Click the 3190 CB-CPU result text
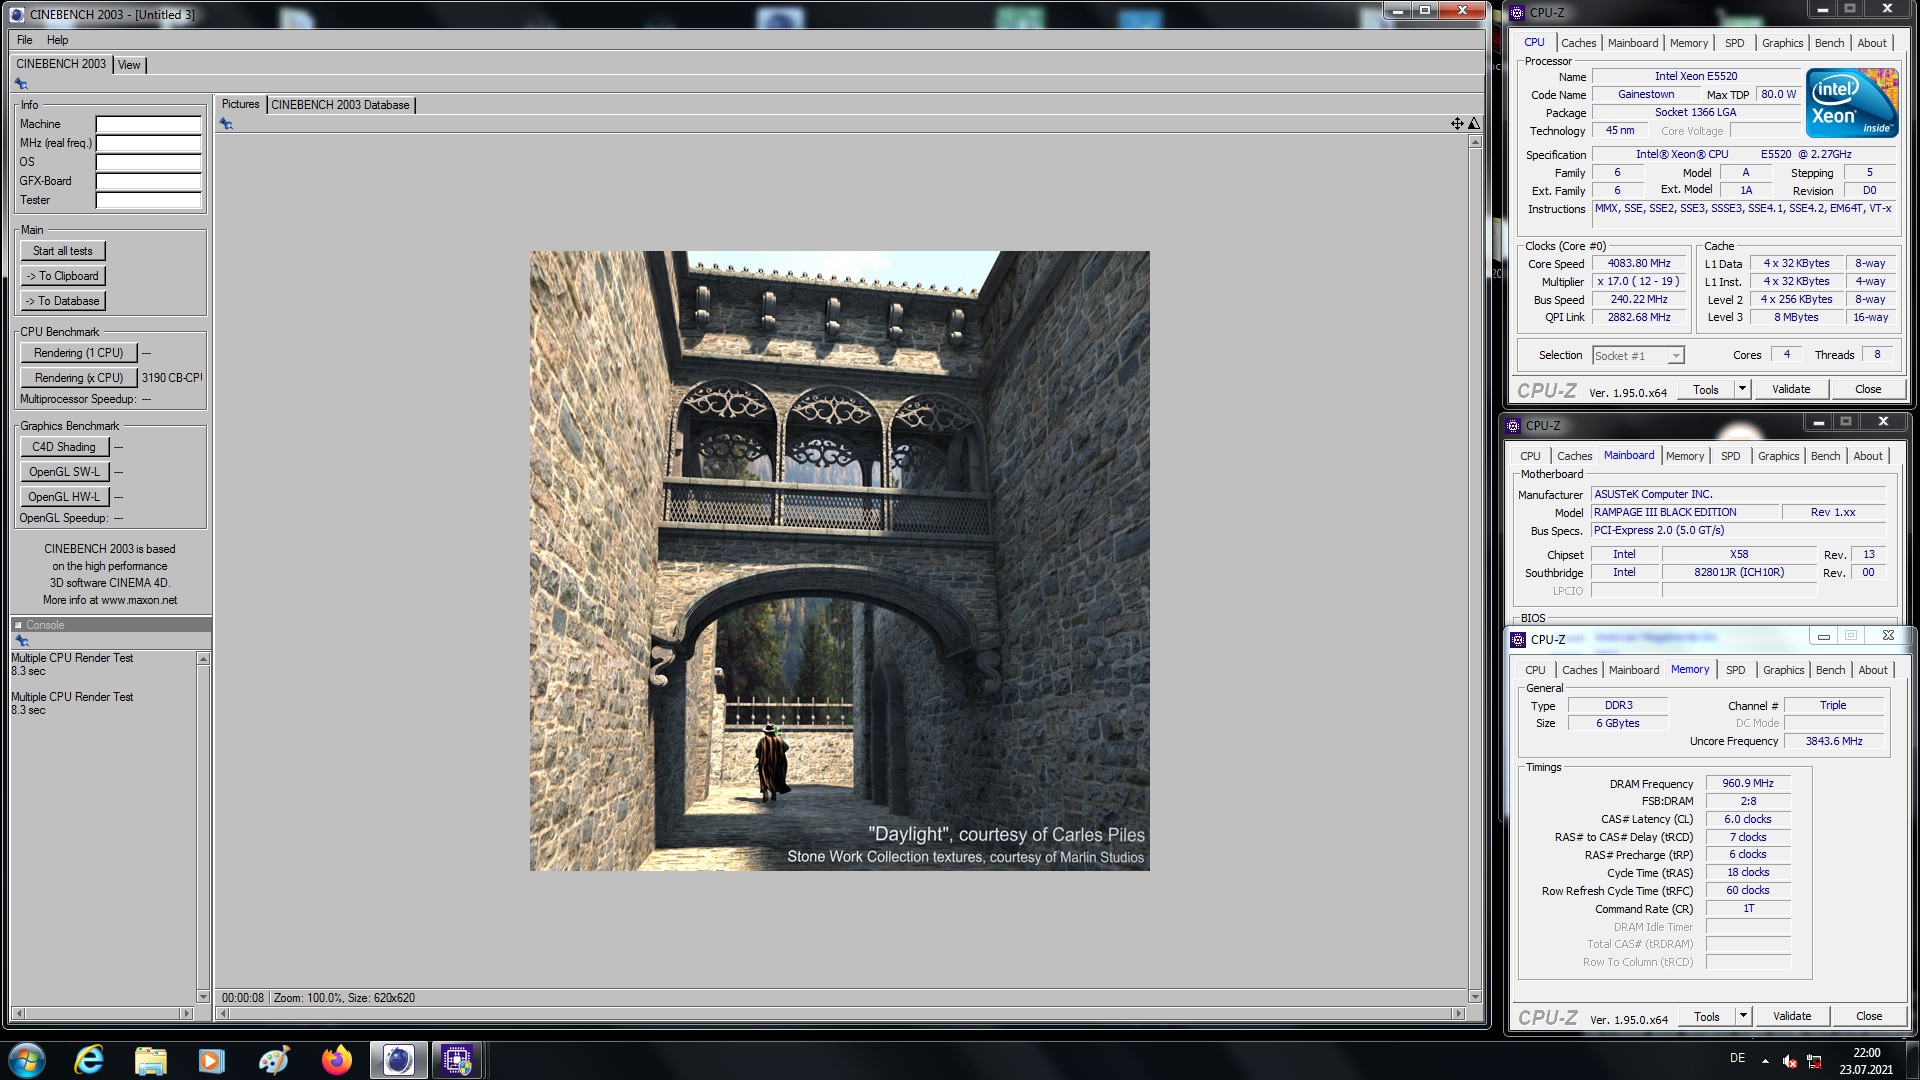The height and width of the screenshot is (1080, 1920). (172, 378)
